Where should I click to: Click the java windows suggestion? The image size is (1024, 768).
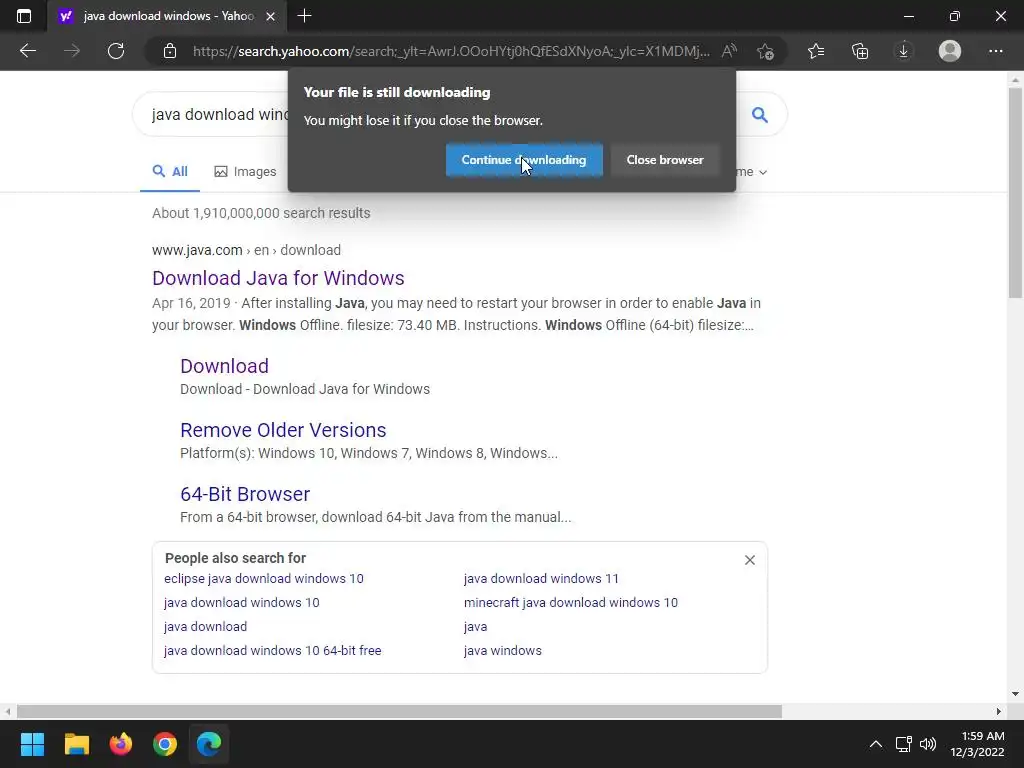[x=503, y=651]
